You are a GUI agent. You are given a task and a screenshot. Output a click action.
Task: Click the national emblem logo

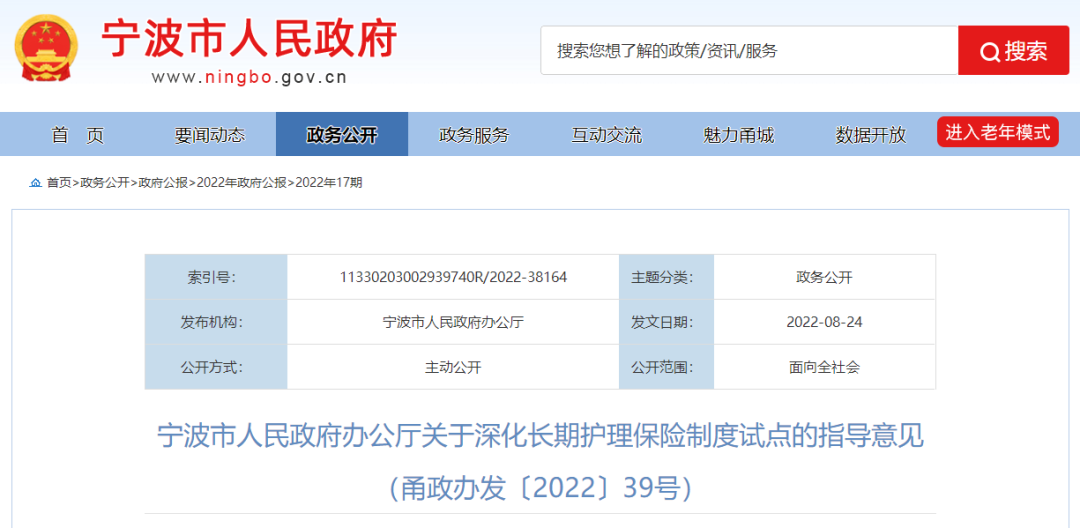(x=47, y=48)
